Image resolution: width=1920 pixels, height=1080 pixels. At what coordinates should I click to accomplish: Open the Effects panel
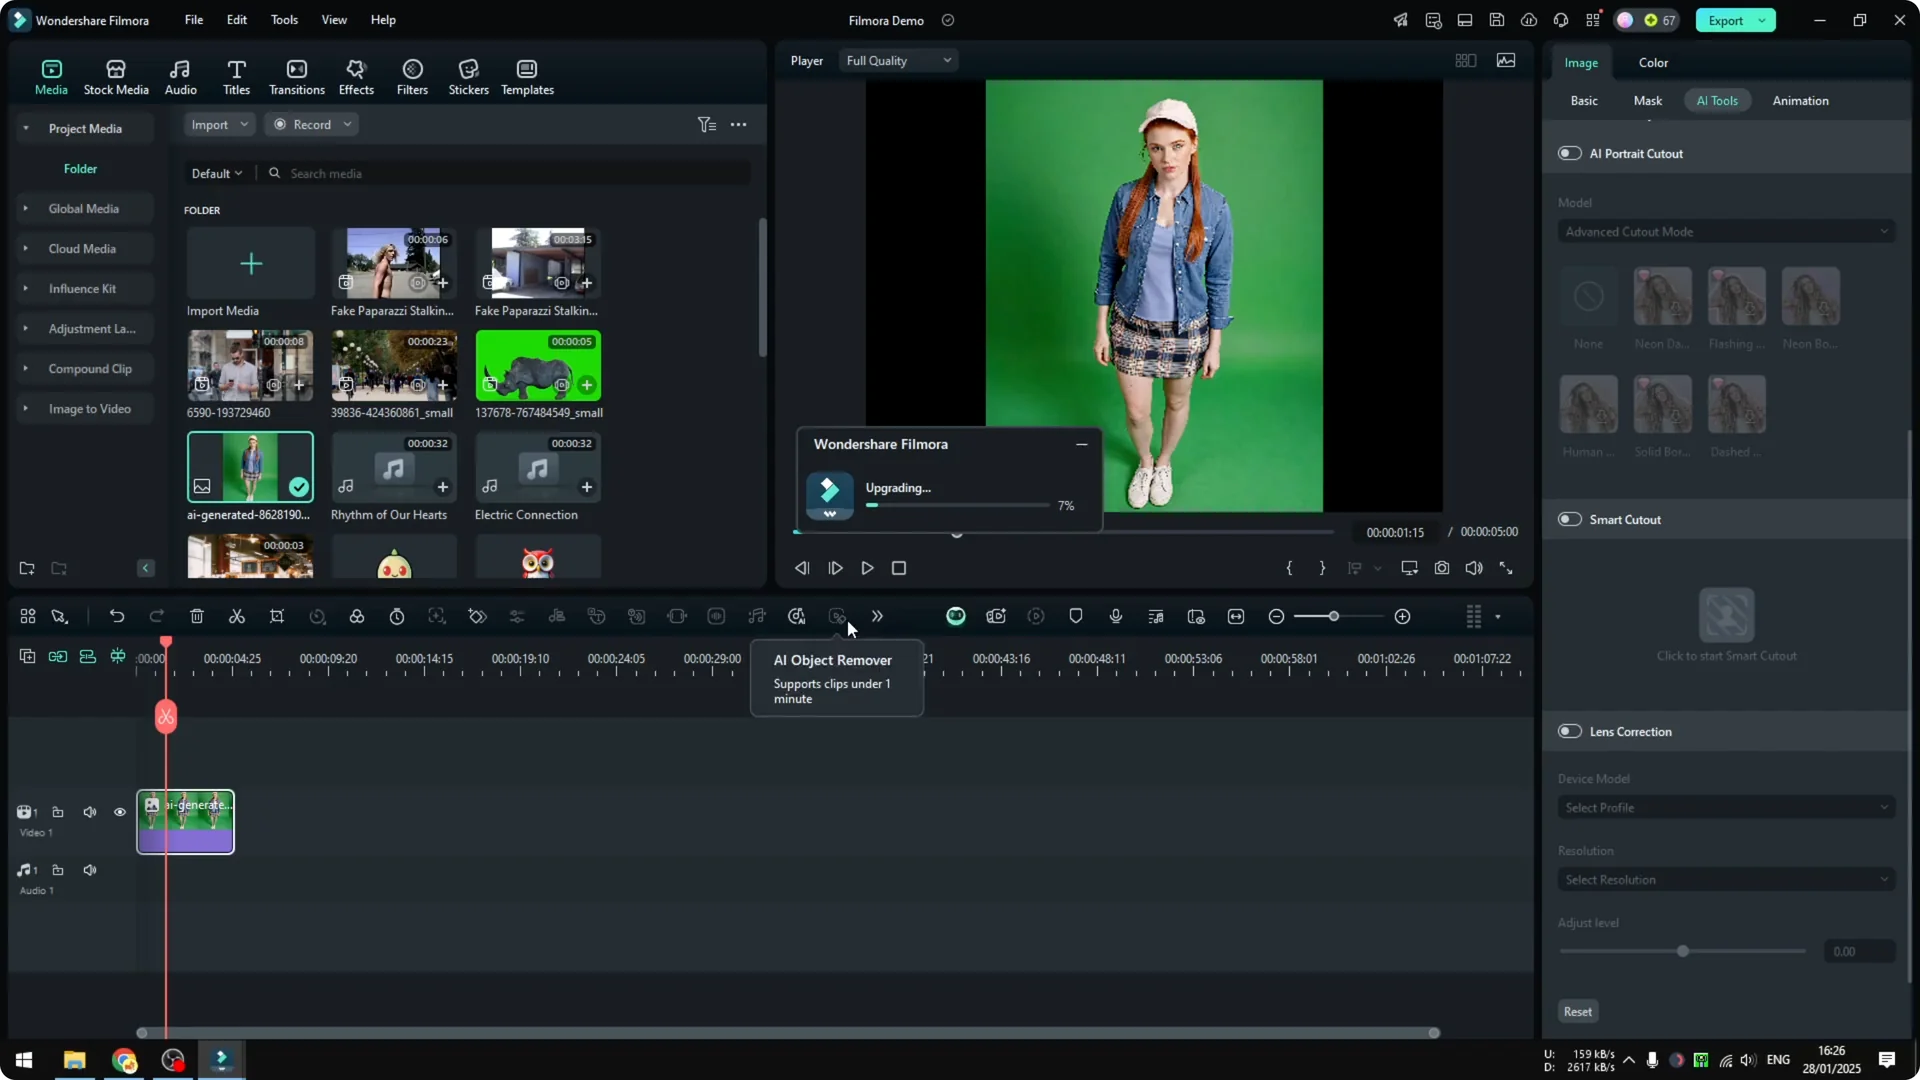[x=356, y=75]
